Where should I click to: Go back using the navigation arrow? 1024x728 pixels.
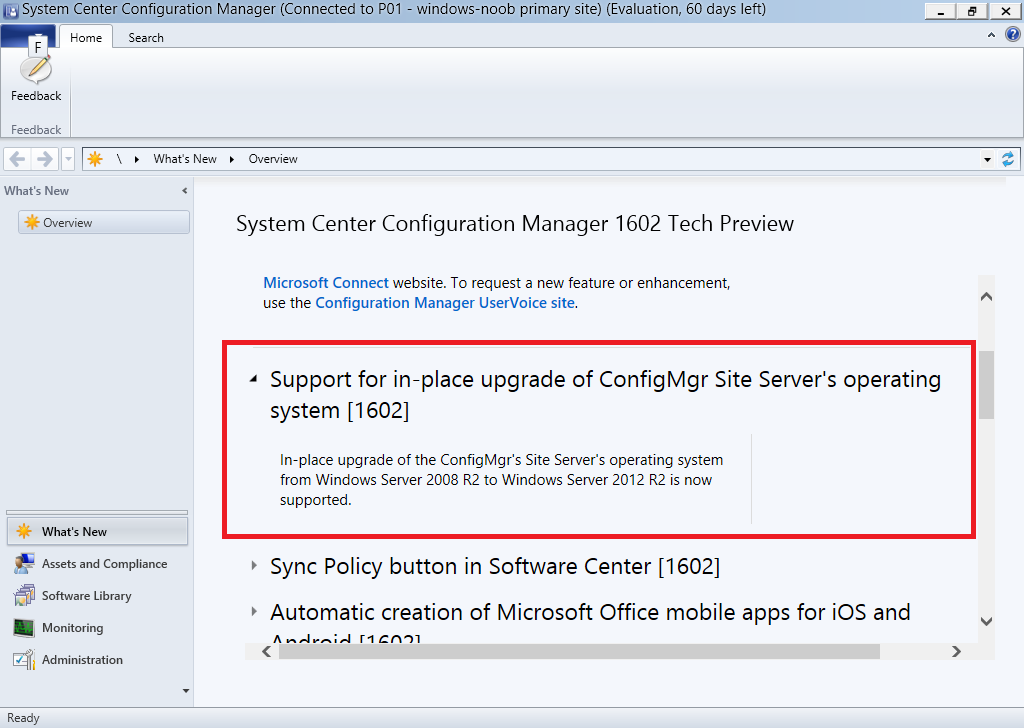[x=18, y=159]
